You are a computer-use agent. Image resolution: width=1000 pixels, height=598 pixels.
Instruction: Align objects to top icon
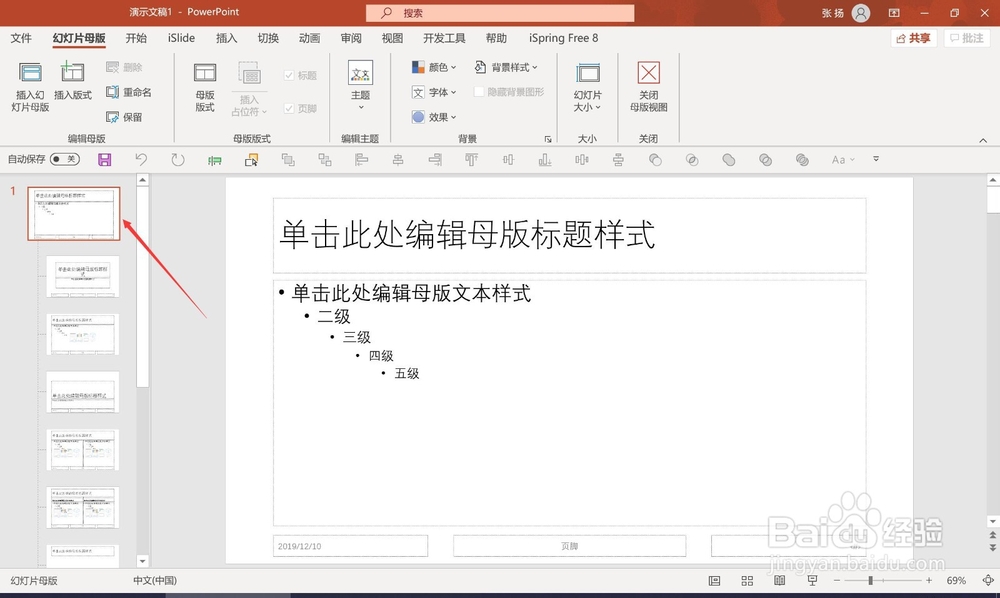pos(471,160)
